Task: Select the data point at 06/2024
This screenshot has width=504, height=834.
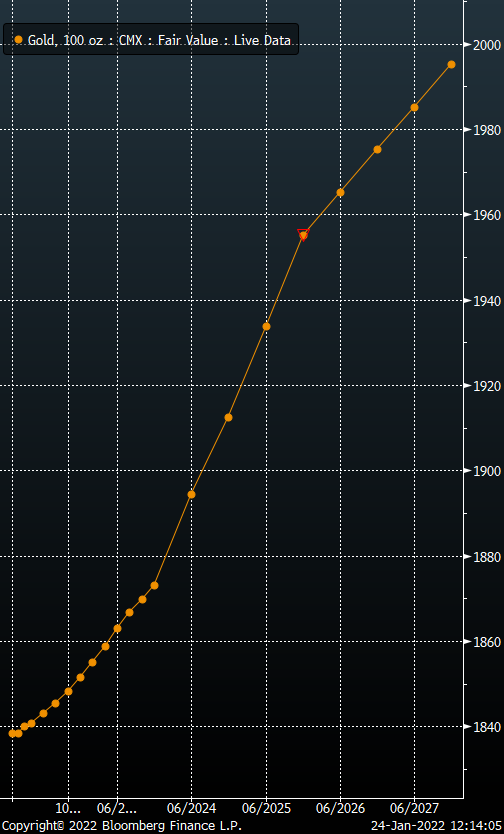Action: [x=191, y=494]
